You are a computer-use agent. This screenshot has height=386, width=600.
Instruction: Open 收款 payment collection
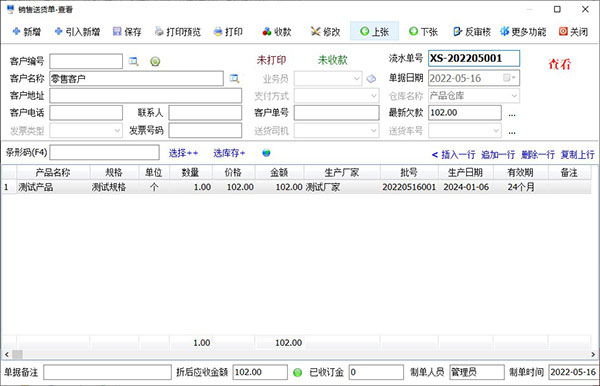coord(277,32)
